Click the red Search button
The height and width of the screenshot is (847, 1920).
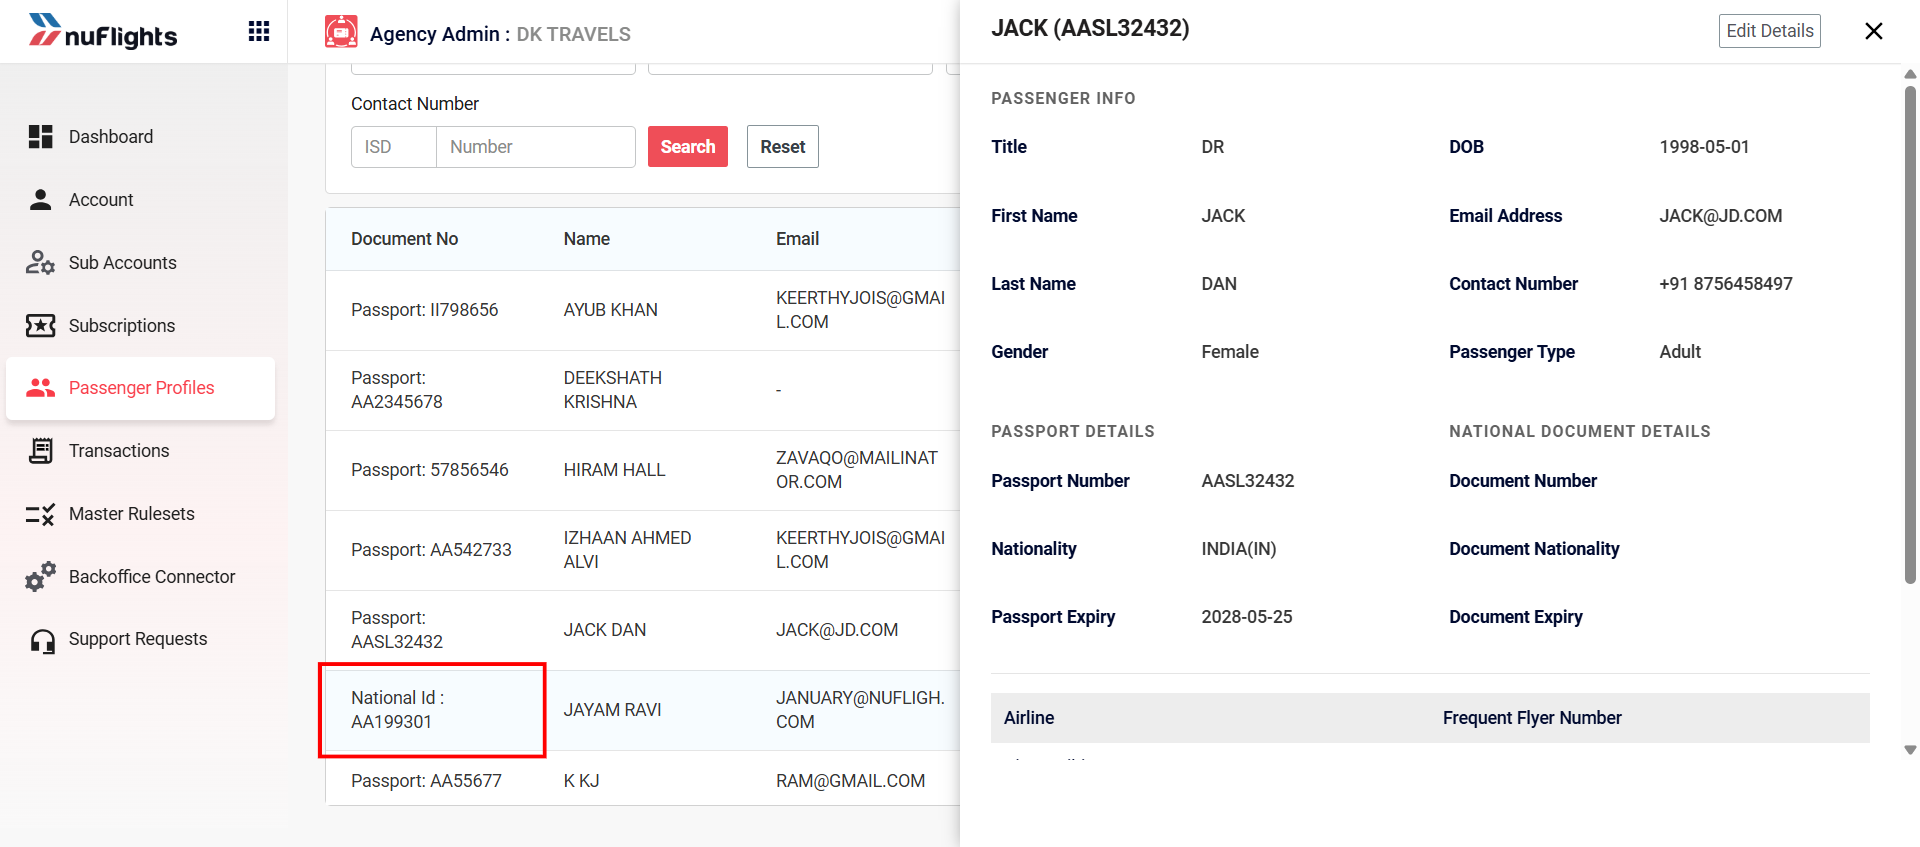click(688, 147)
